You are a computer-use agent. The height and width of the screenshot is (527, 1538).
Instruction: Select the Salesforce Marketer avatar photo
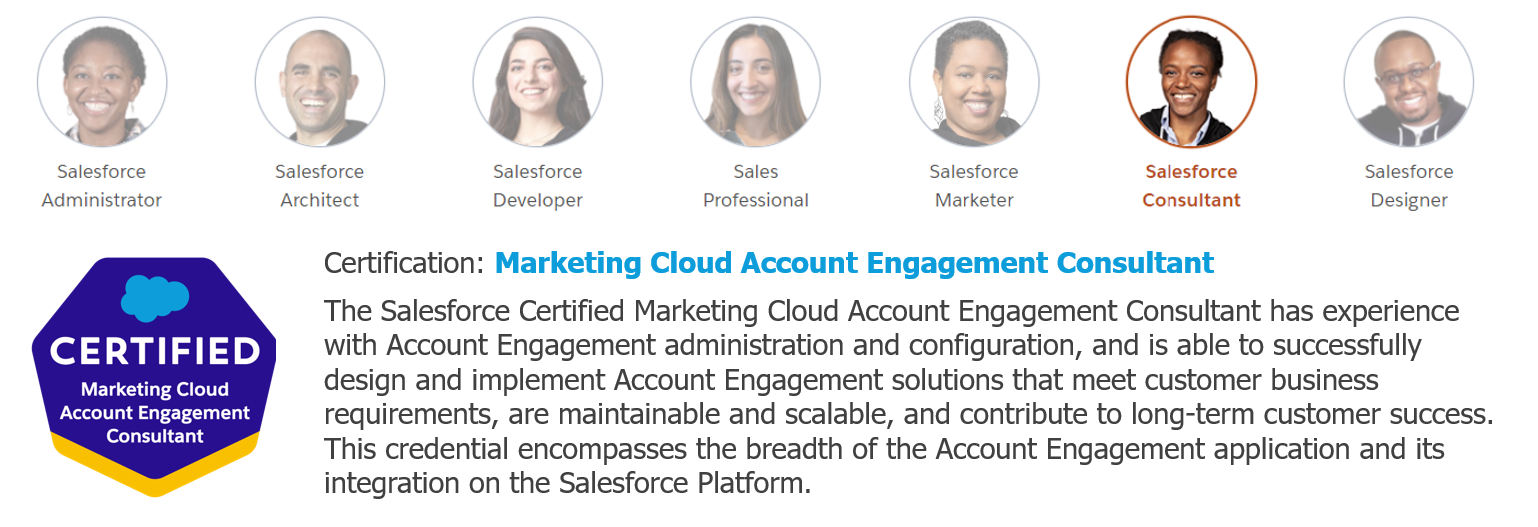(x=974, y=82)
